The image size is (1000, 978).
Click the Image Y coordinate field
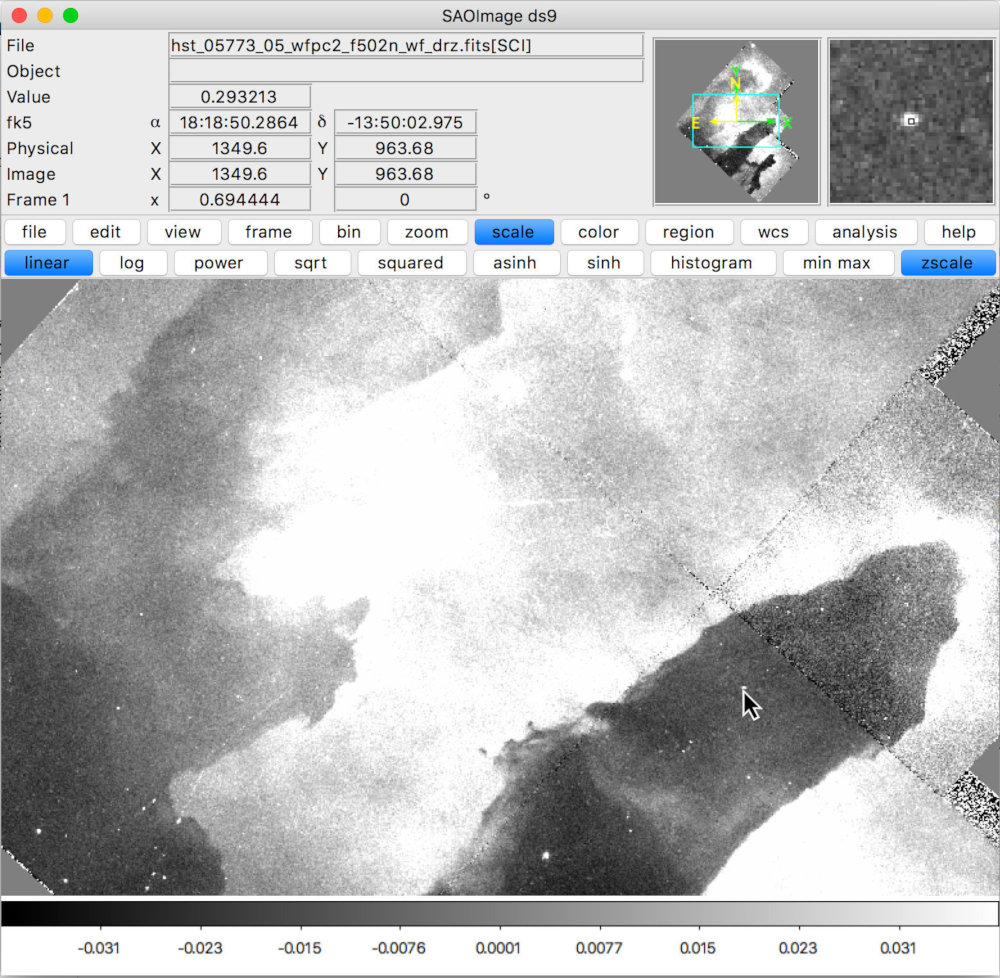tap(406, 173)
